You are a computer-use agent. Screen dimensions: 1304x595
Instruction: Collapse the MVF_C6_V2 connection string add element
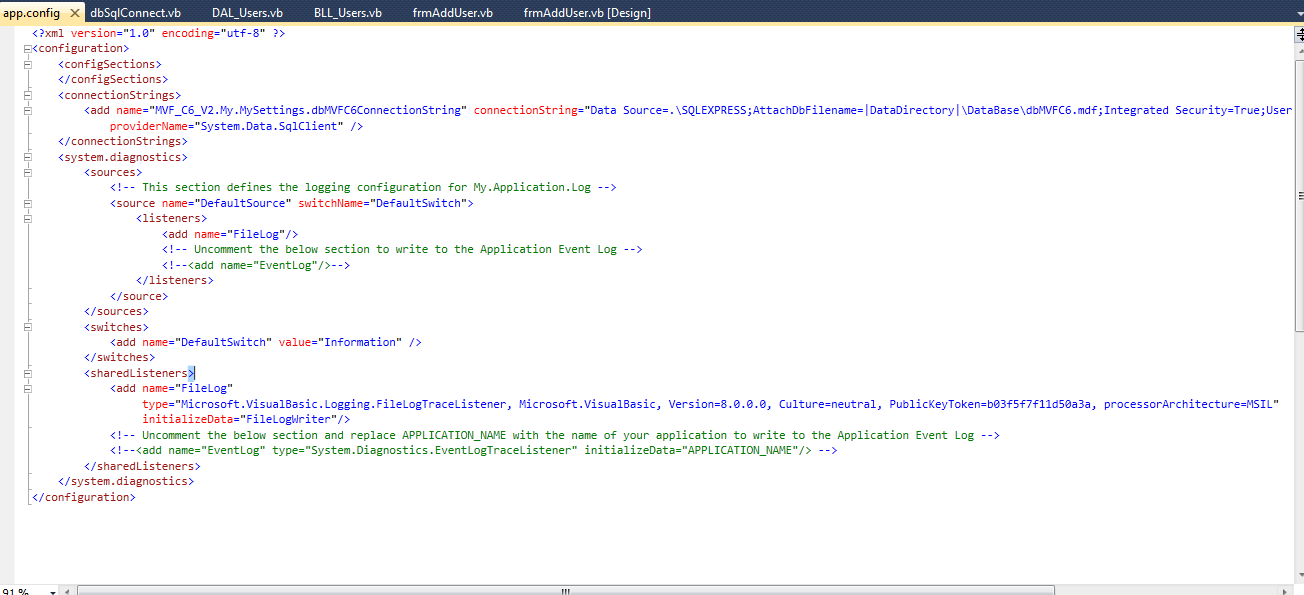click(28, 110)
